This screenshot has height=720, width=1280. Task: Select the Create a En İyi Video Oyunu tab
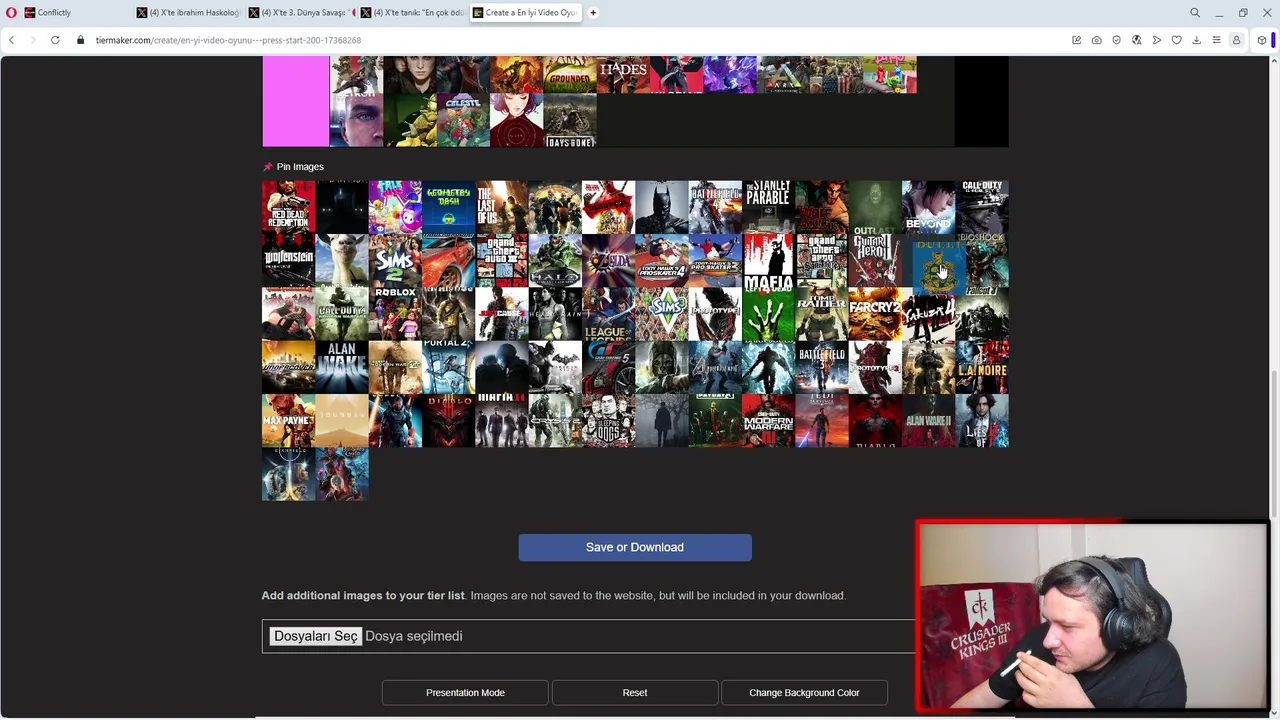click(525, 13)
